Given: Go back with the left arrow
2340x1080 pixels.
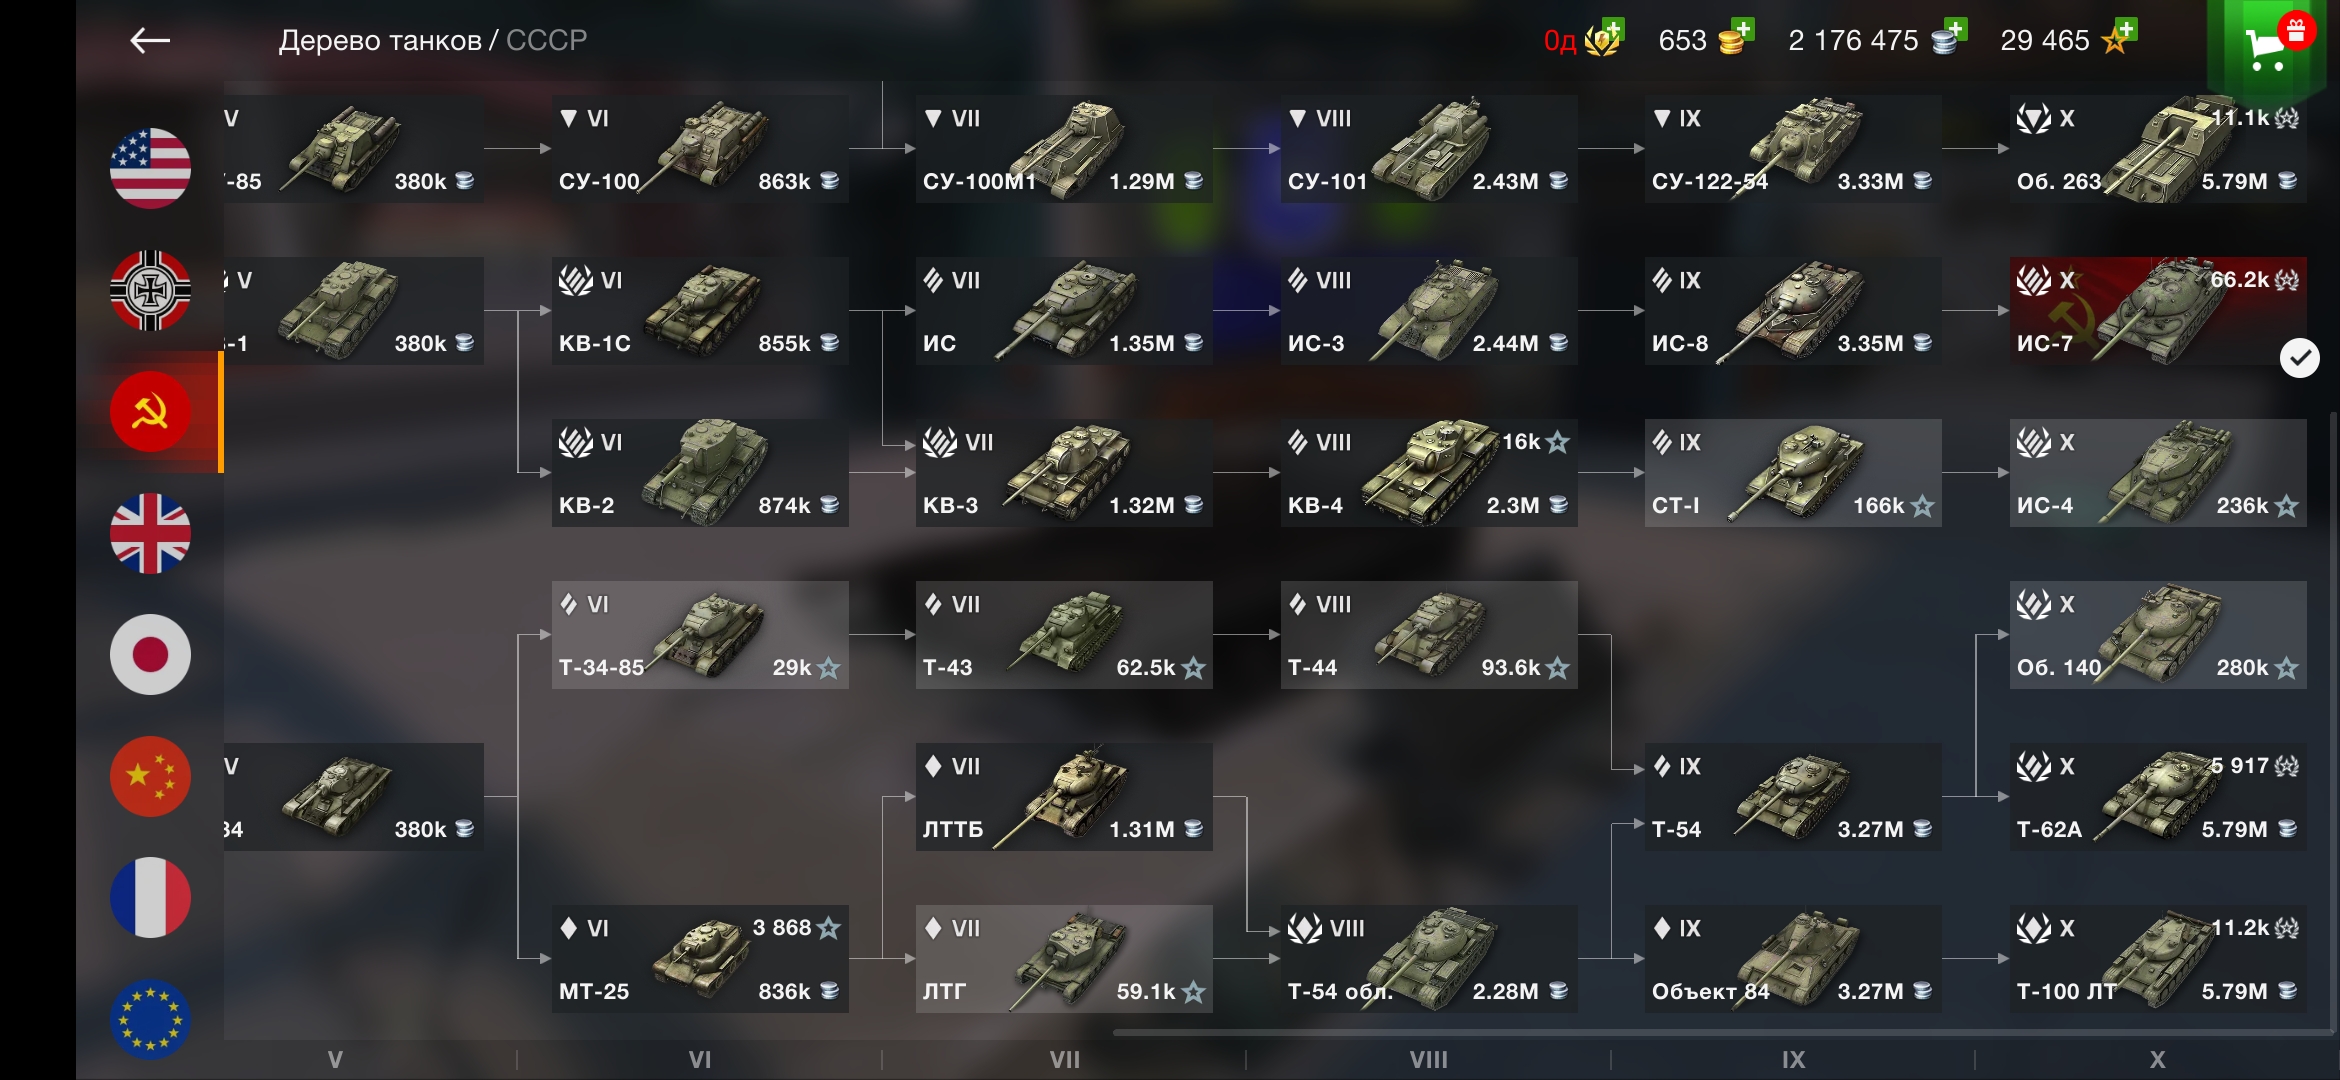Looking at the screenshot, I should (x=150, y=40).
